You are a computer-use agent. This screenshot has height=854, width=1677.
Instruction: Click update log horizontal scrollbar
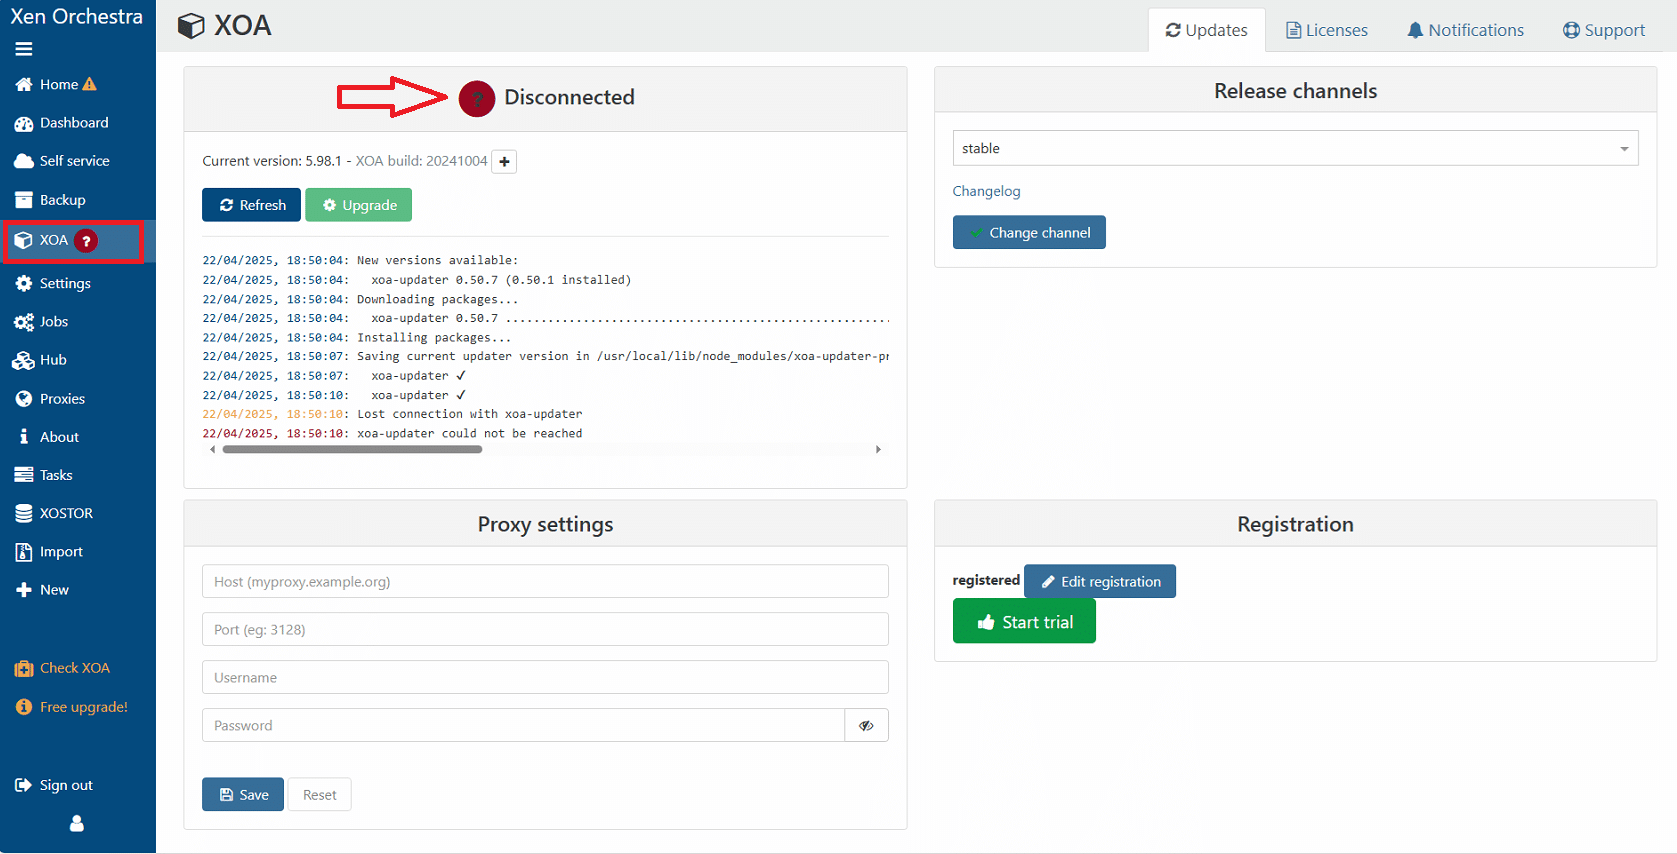[x=352, y=450]
